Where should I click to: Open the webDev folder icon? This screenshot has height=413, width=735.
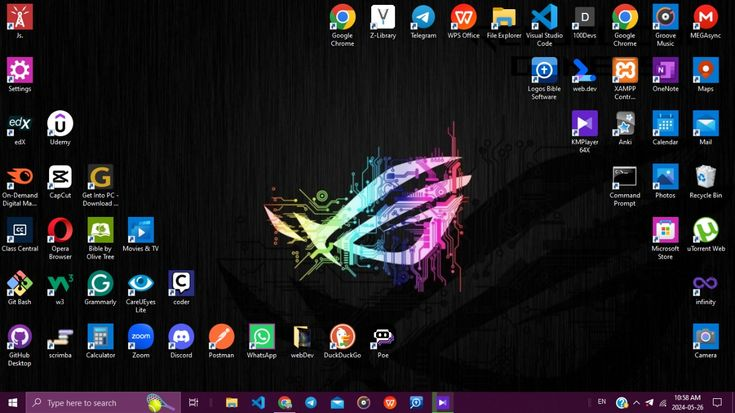[302, 342]
